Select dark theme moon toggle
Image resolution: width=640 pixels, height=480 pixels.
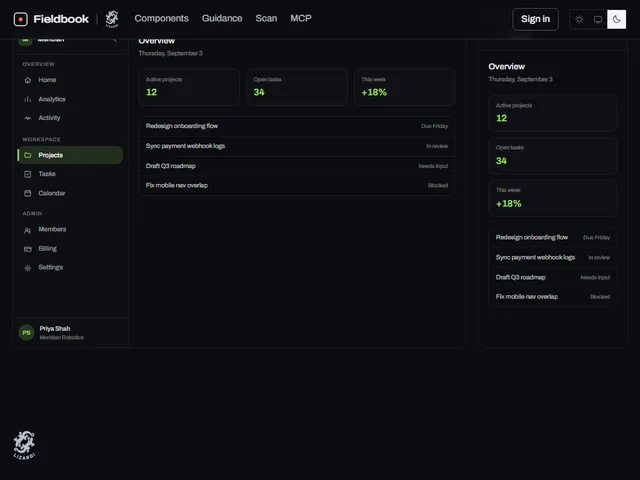click(617, 19)
